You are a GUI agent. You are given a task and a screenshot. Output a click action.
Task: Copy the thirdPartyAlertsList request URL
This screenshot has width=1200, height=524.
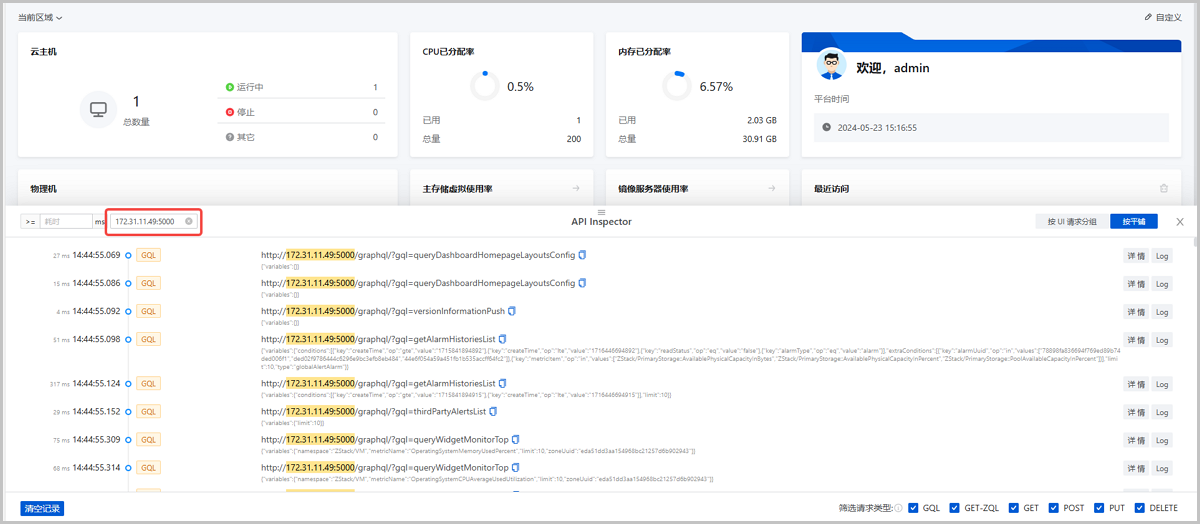click(493, 411)
